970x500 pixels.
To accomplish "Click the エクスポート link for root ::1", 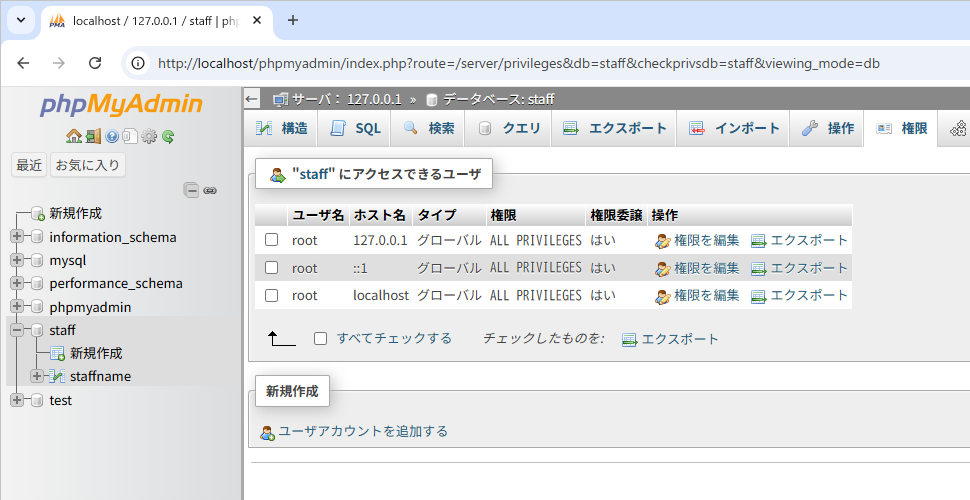I will point(809,268).
